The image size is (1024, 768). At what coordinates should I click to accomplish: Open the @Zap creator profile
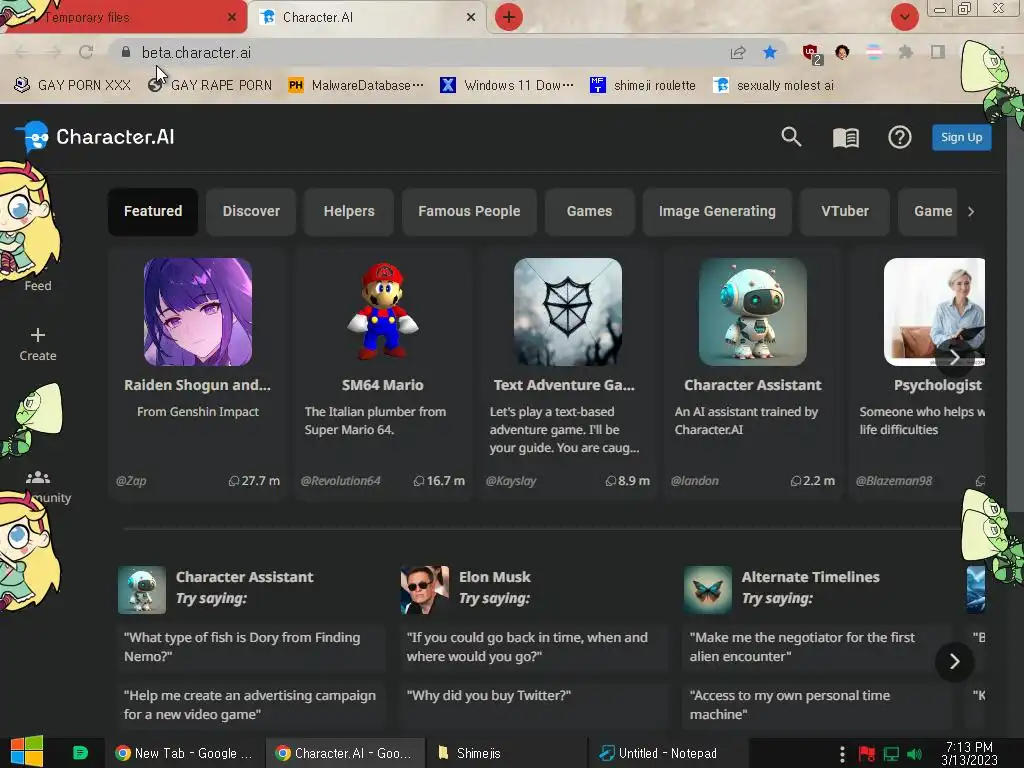pos(131,481)
